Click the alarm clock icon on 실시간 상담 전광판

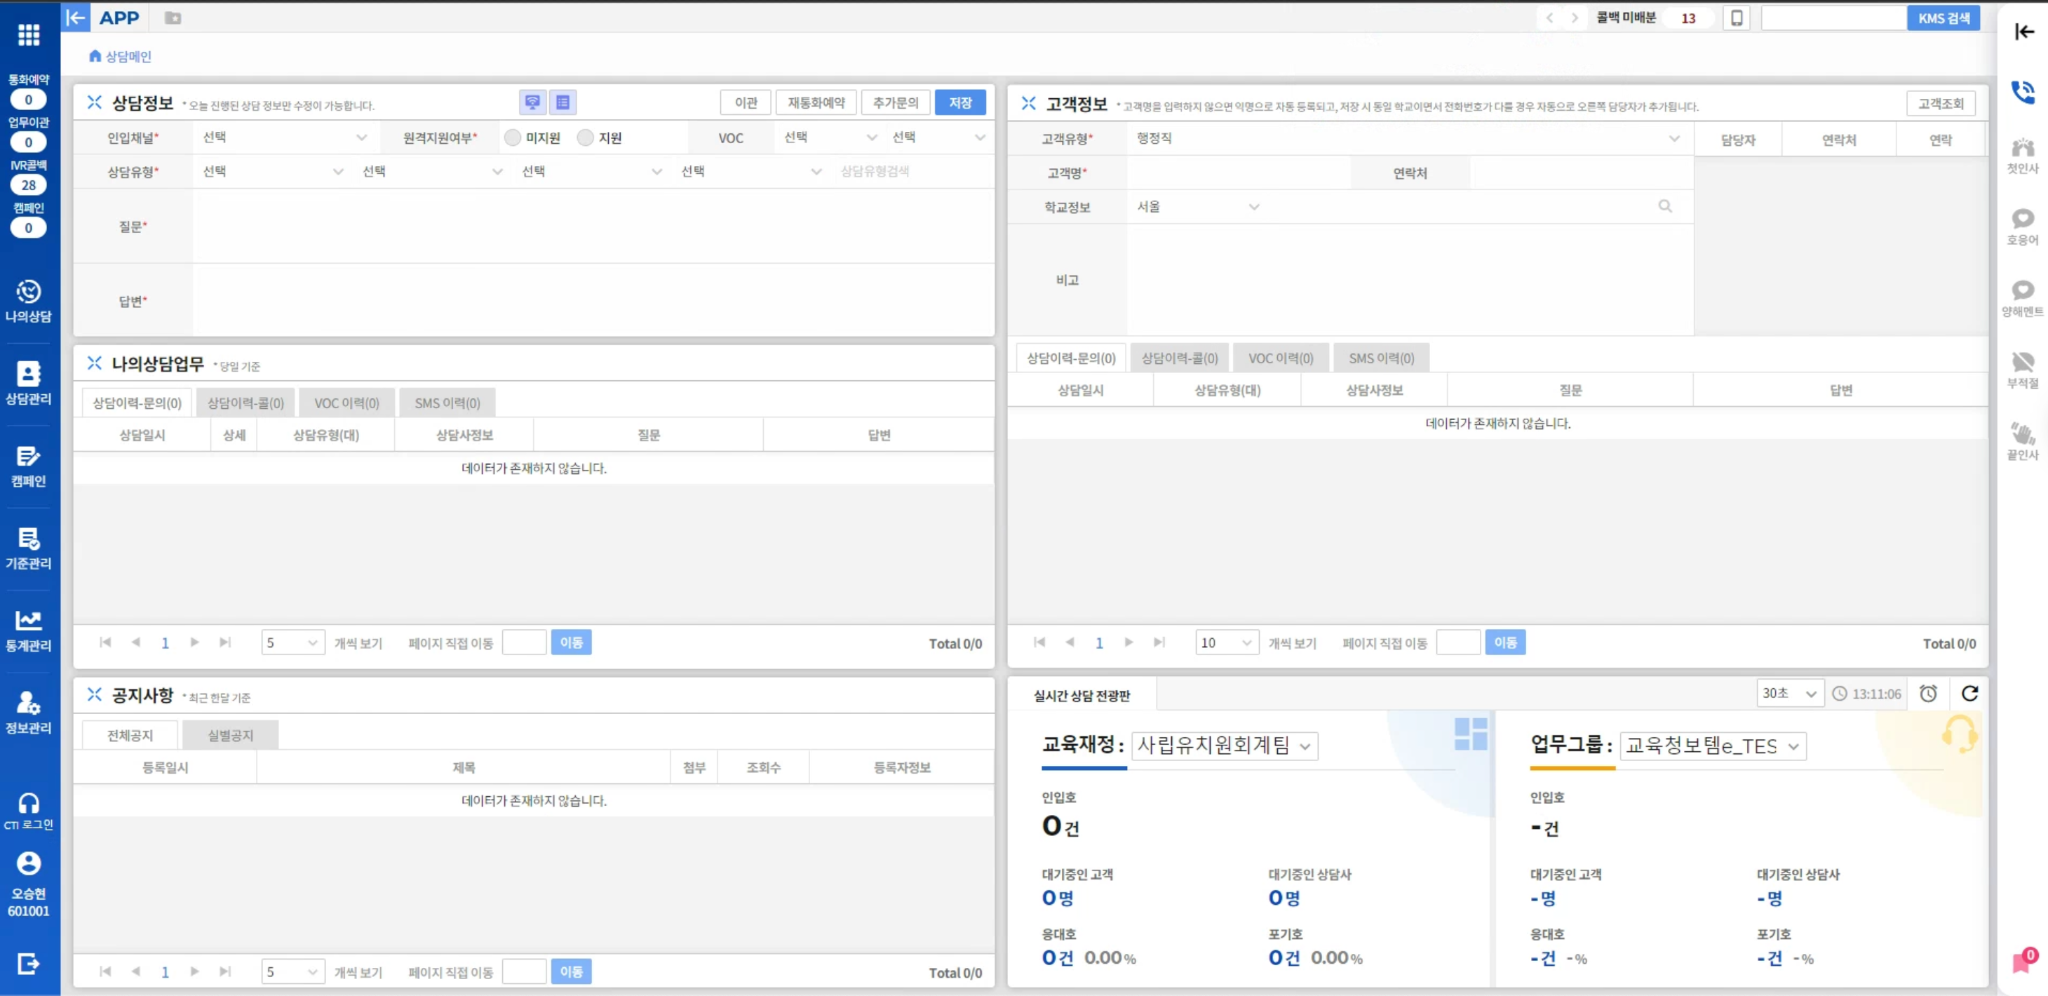point(1929,693)
